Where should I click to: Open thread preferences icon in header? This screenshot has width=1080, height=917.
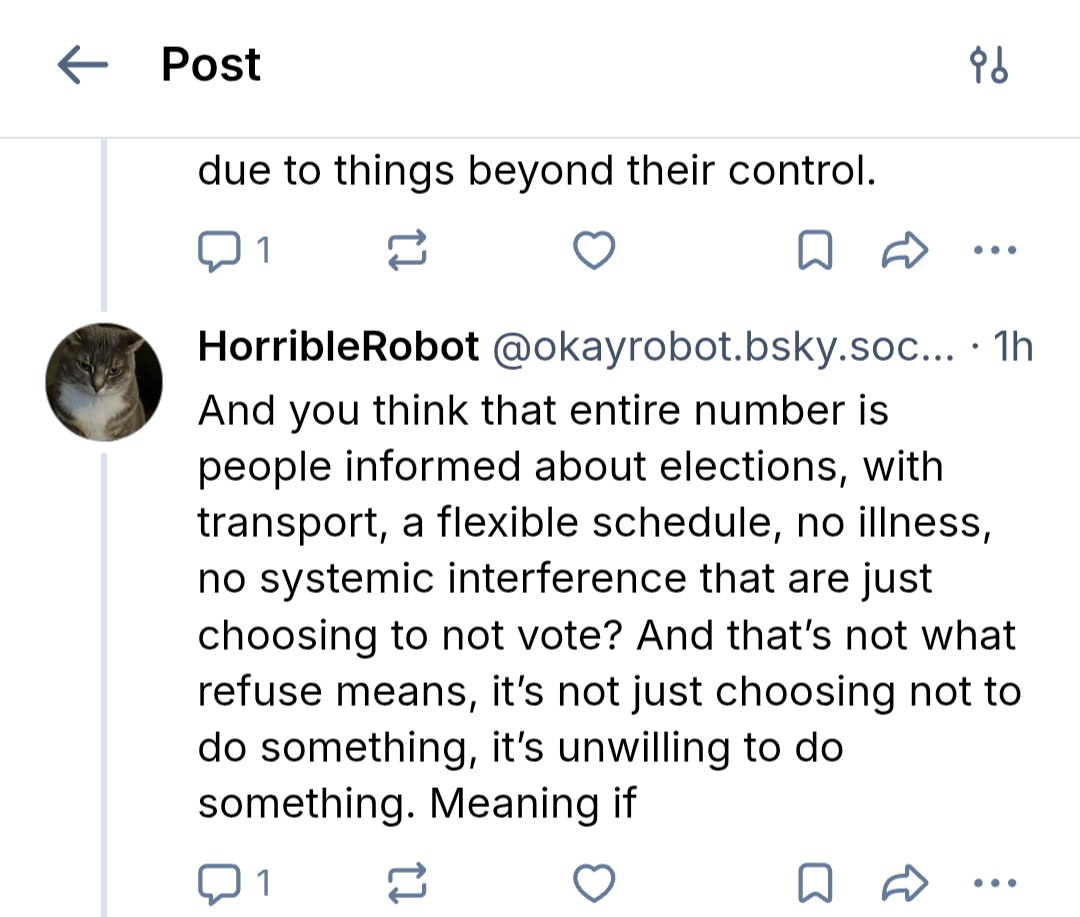989,66
